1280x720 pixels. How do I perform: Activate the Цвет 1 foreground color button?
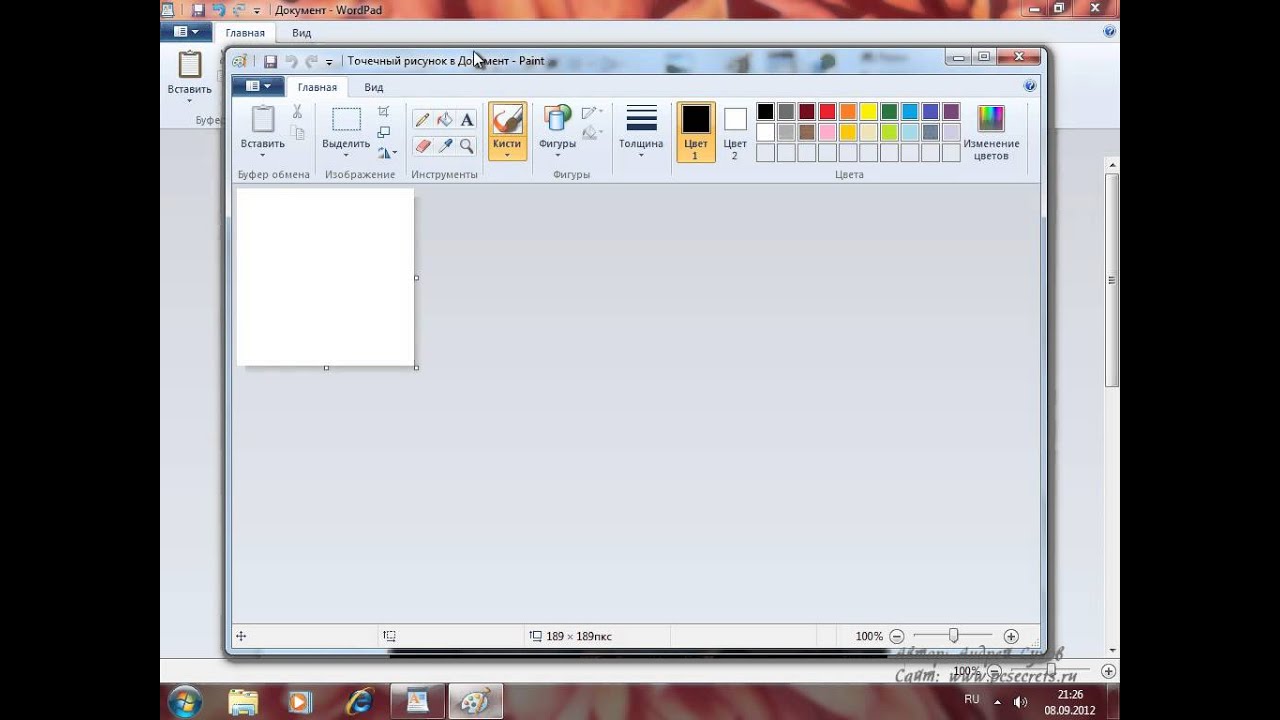[x=695, y=132]
